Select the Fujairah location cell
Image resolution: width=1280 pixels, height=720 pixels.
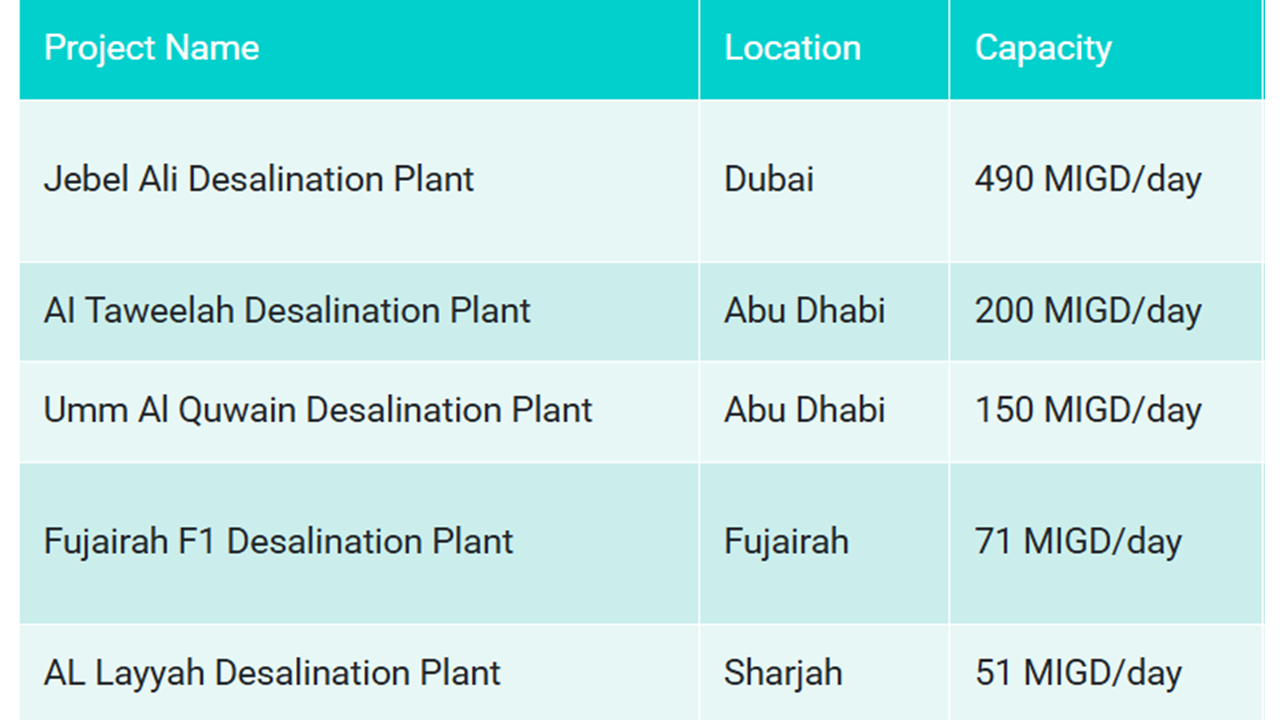[x=786, y=542]
